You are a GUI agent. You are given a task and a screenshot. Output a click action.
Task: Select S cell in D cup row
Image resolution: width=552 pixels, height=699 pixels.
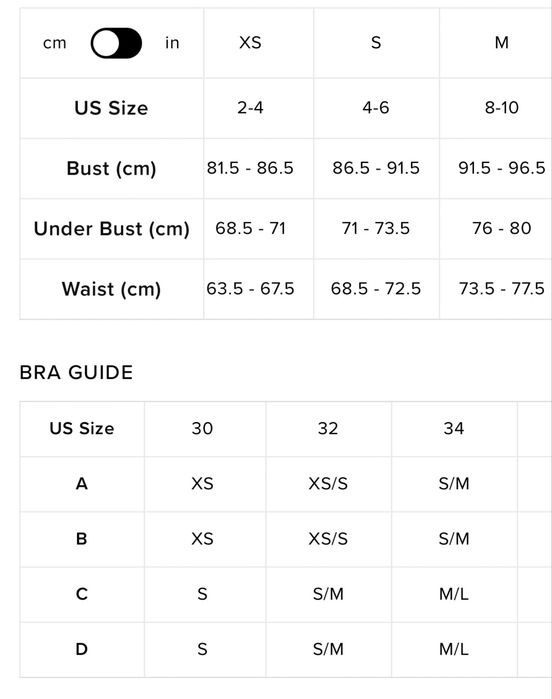202,650
